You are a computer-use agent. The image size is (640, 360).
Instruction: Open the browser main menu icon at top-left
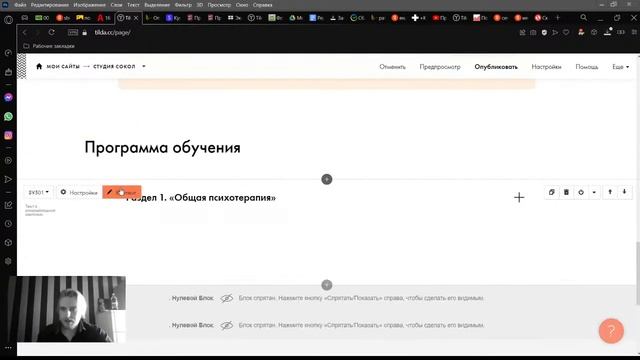[8, 20]
